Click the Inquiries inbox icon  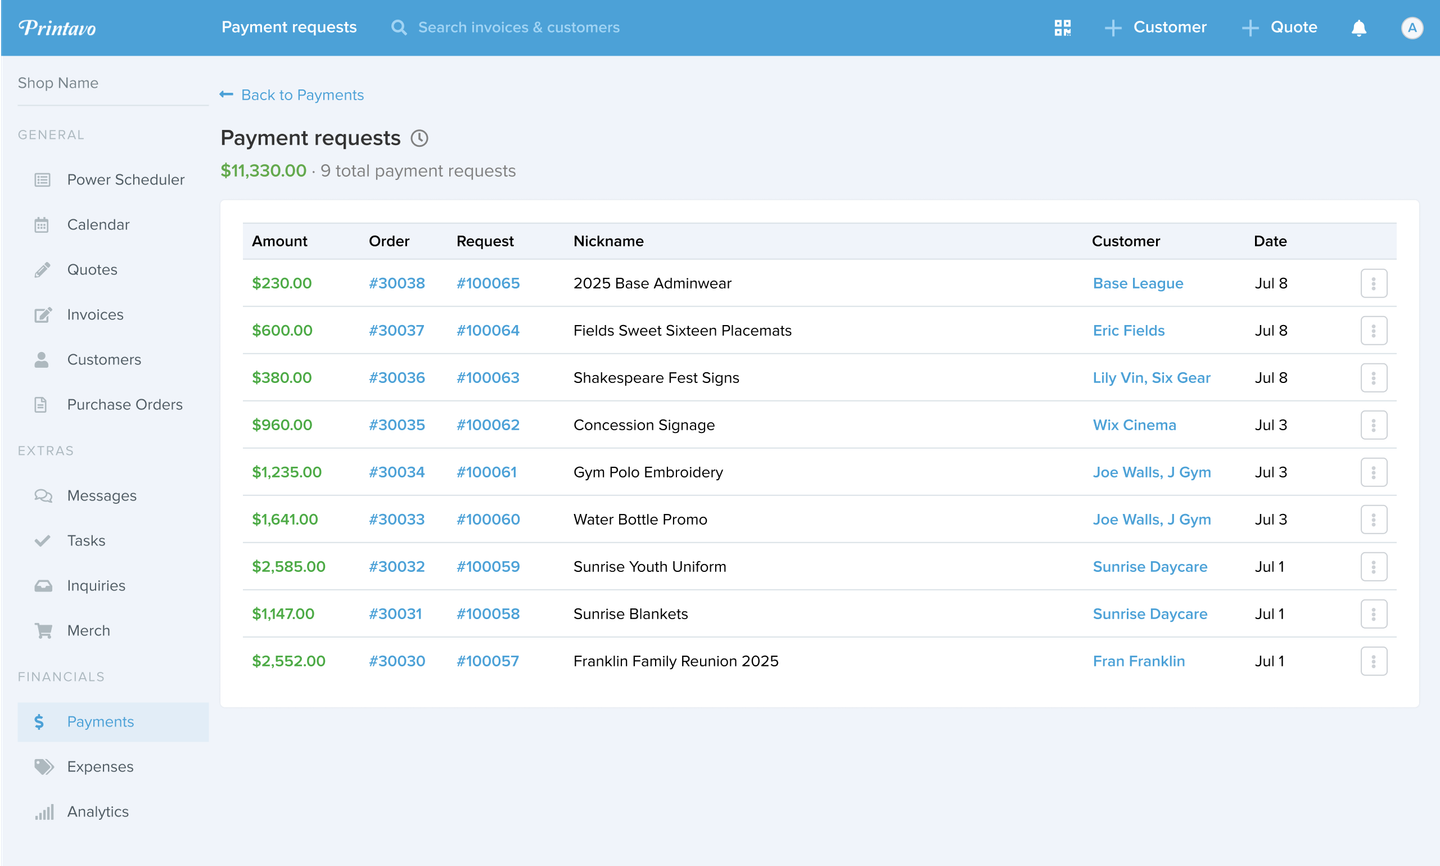tap(43, 586)
